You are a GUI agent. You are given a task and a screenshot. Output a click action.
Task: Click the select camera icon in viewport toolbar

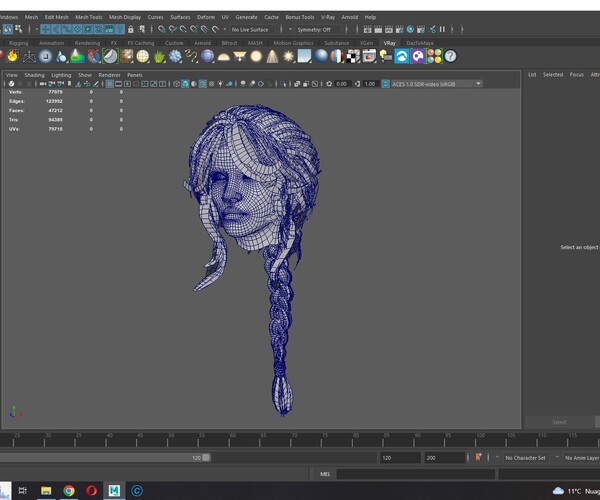click(x=42, y=84)
